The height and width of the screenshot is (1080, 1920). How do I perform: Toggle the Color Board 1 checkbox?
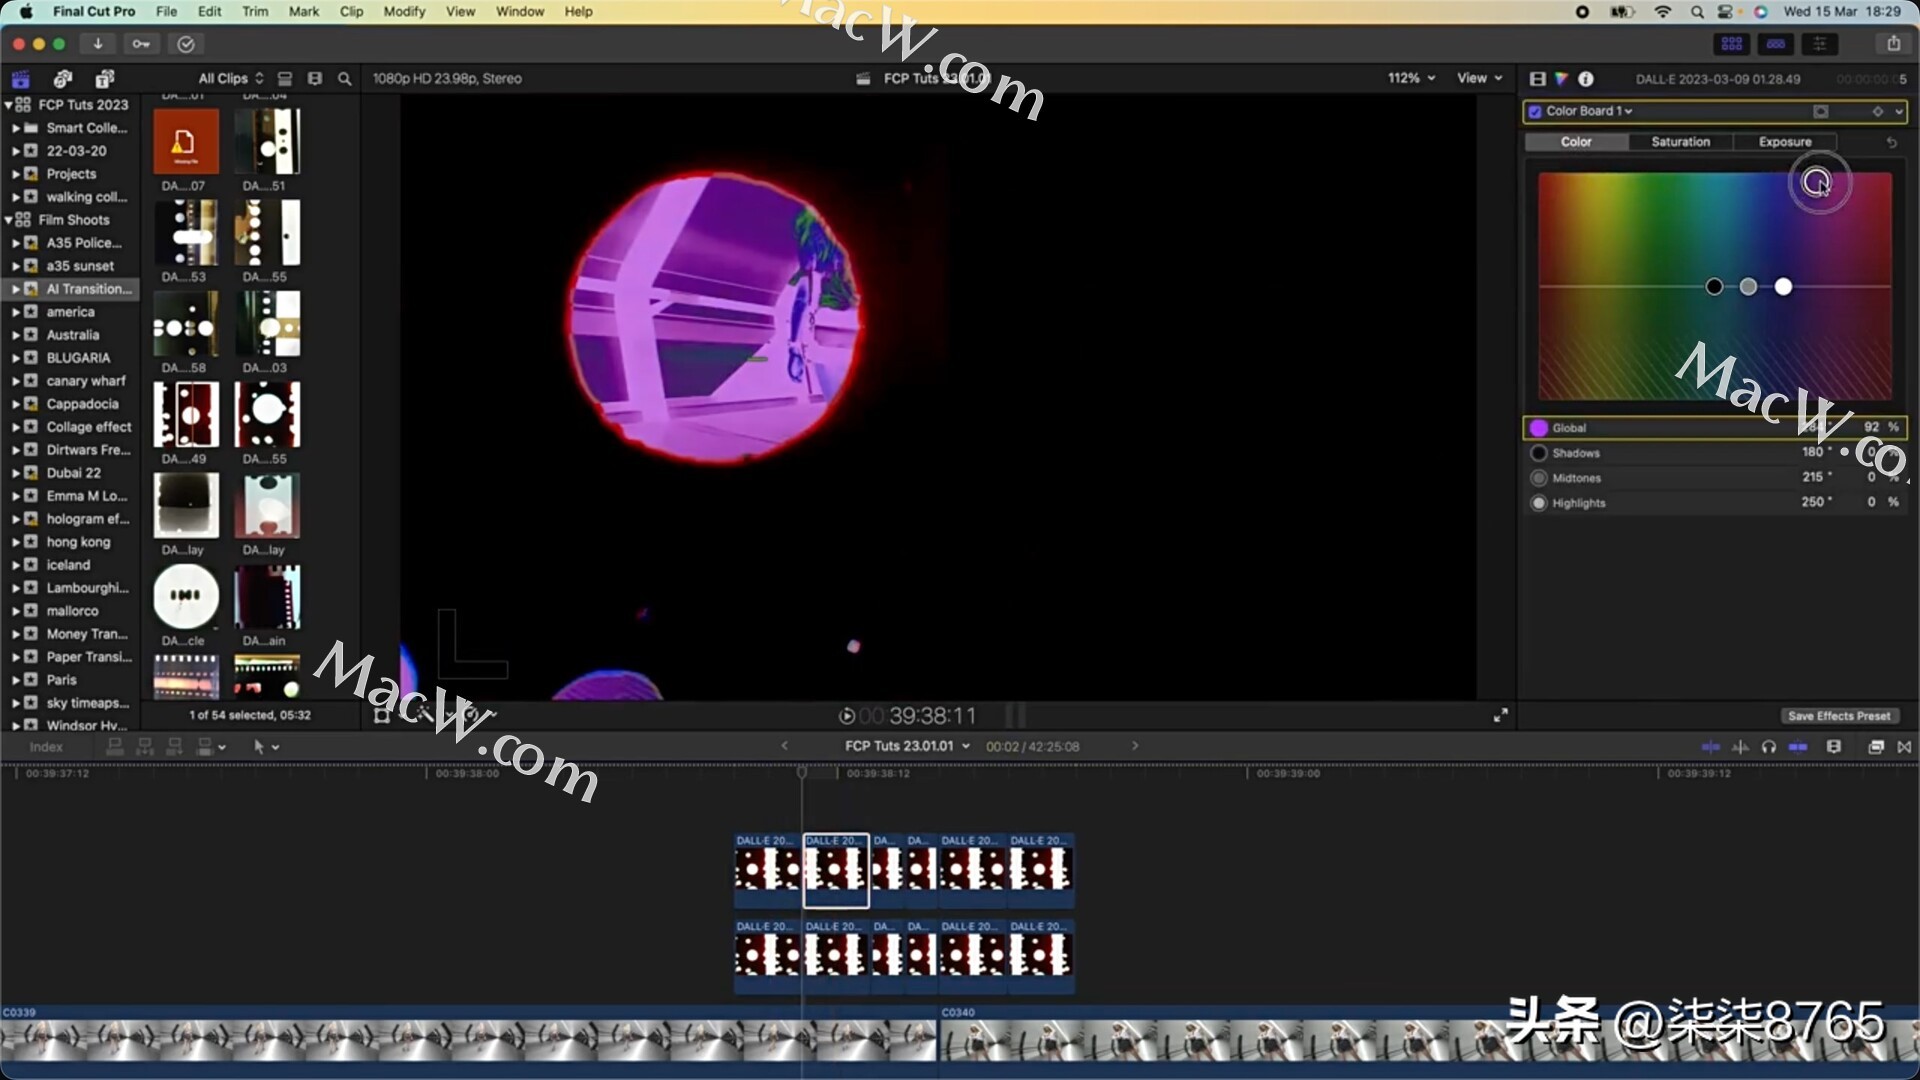click(x=1535, y=111)
